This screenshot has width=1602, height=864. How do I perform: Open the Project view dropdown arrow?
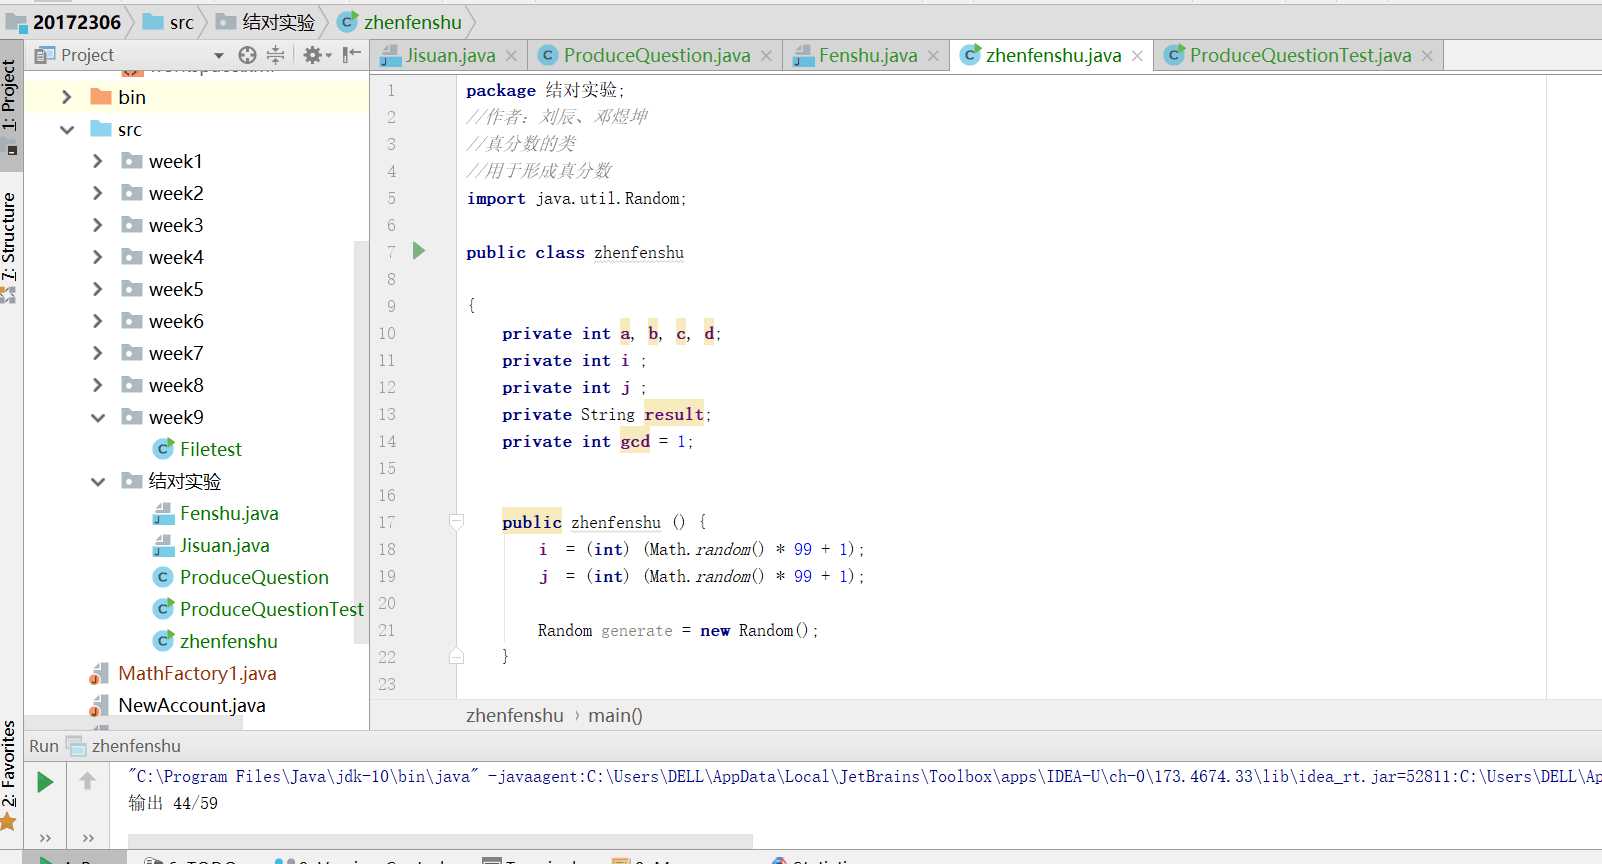click(x=219, y=55)
